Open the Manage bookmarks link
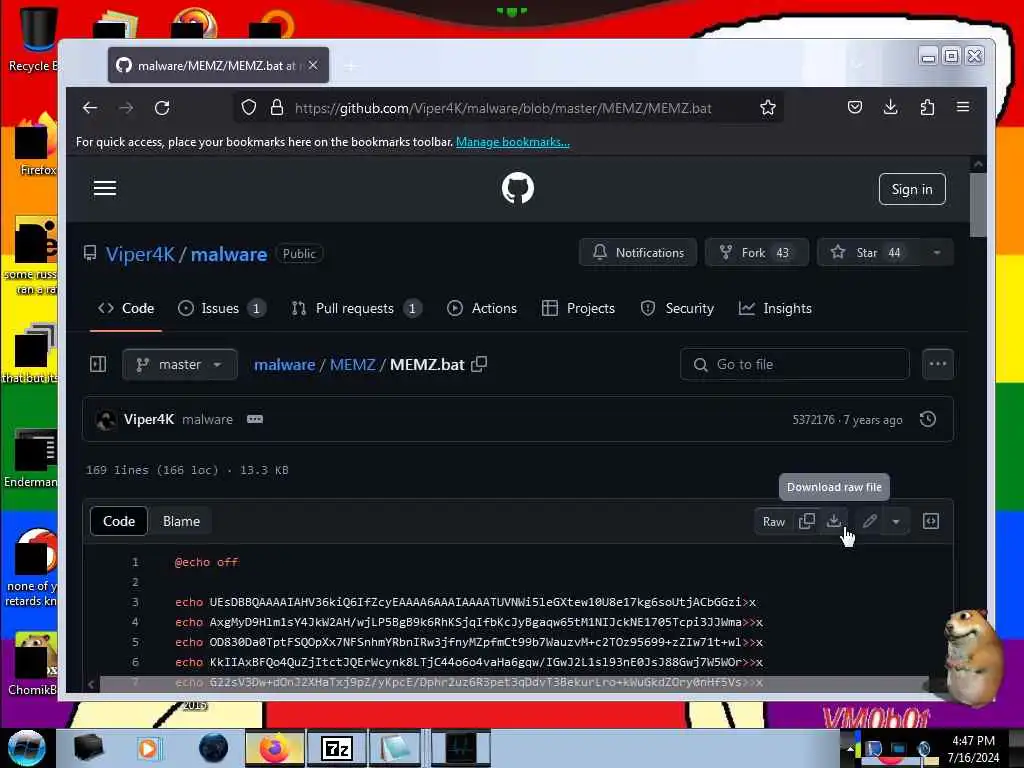The height and width of the screenshot is (768, 1024). click(x=513, y=142)
